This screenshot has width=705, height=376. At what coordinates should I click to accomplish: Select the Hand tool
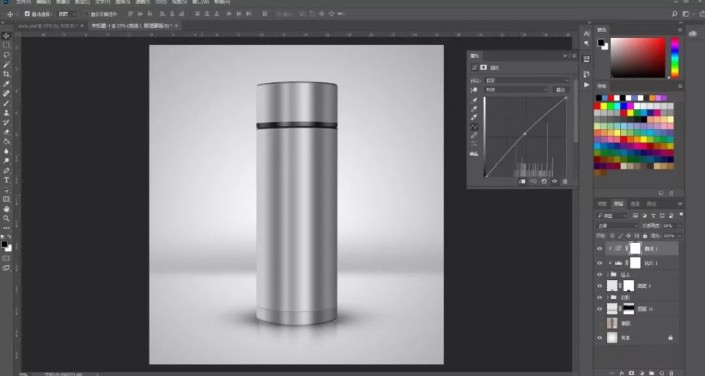pyautogui.click(x=6, y=209)
